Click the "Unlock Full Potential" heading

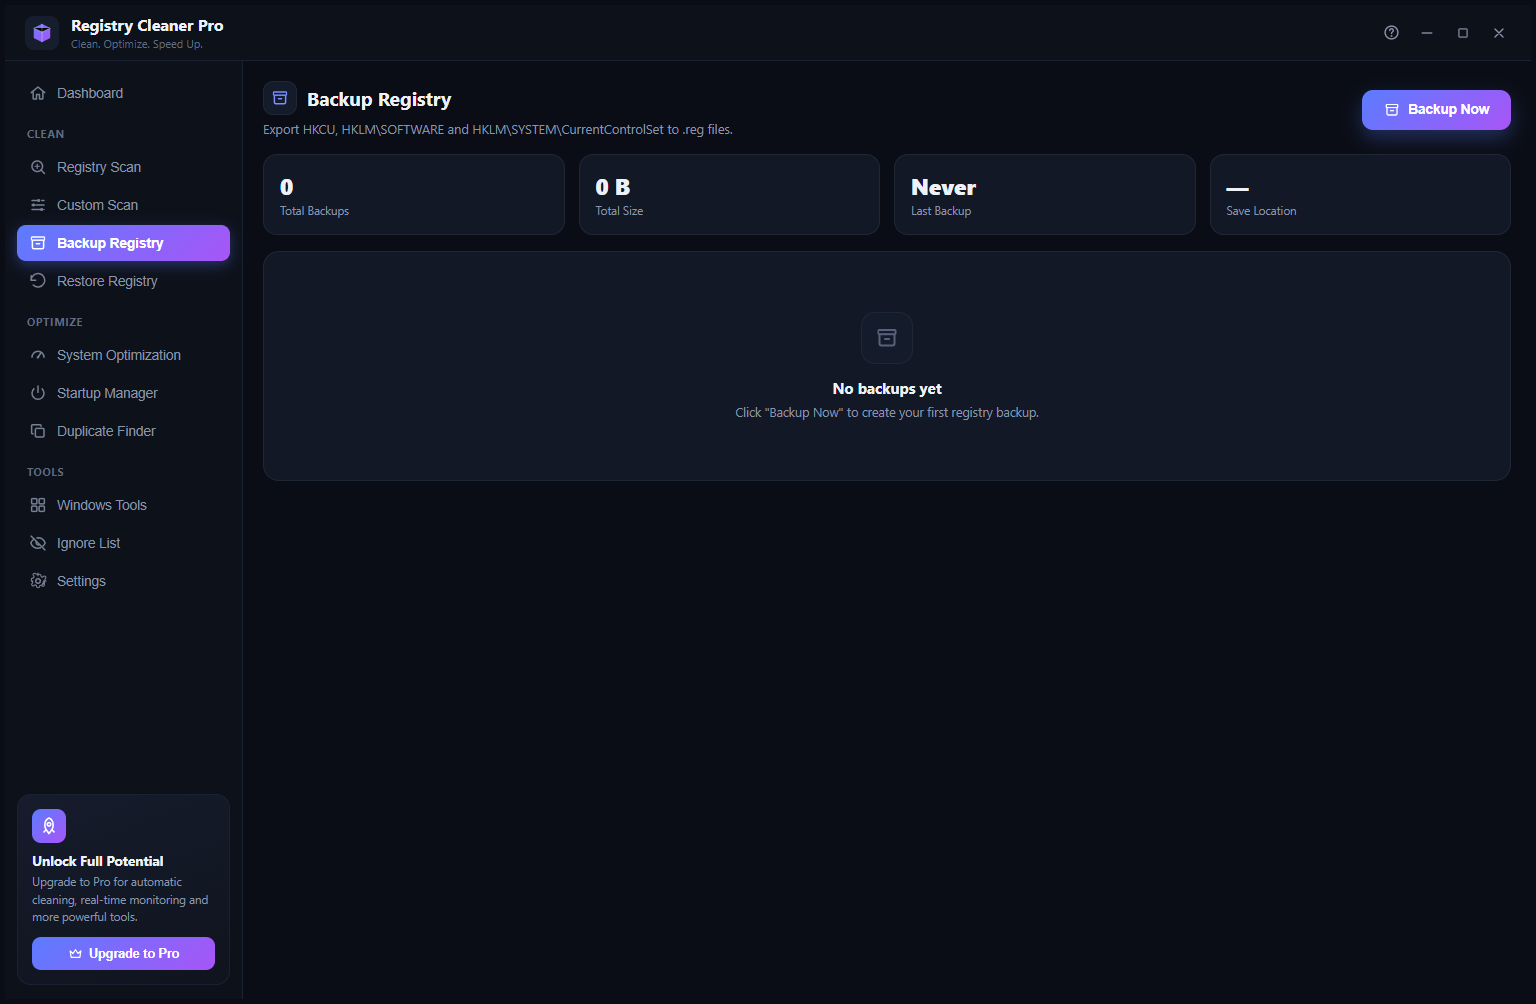(98, 861)
